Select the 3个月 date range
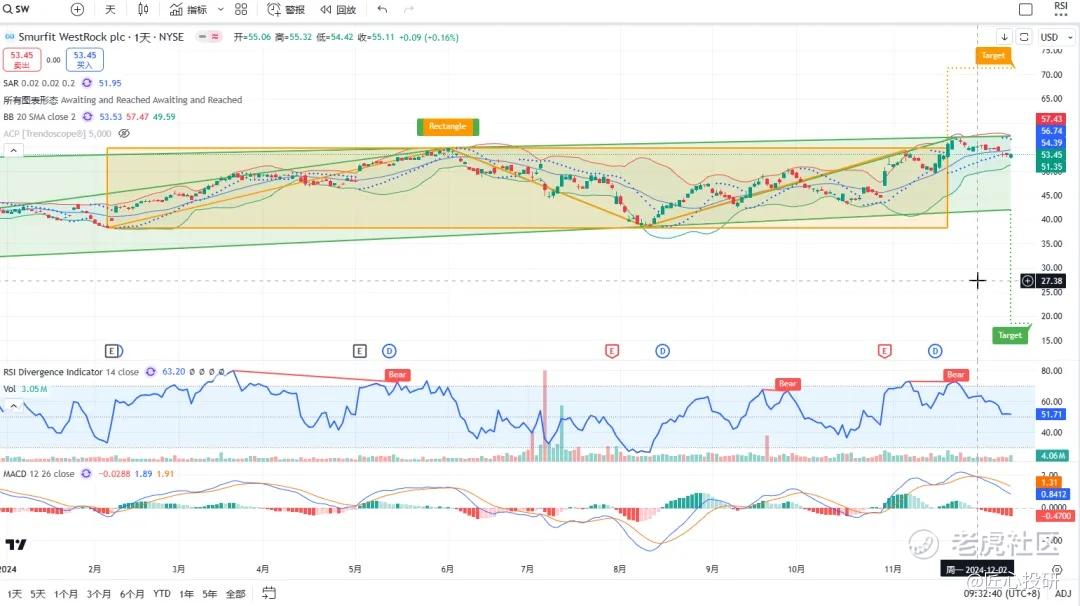 98,594
